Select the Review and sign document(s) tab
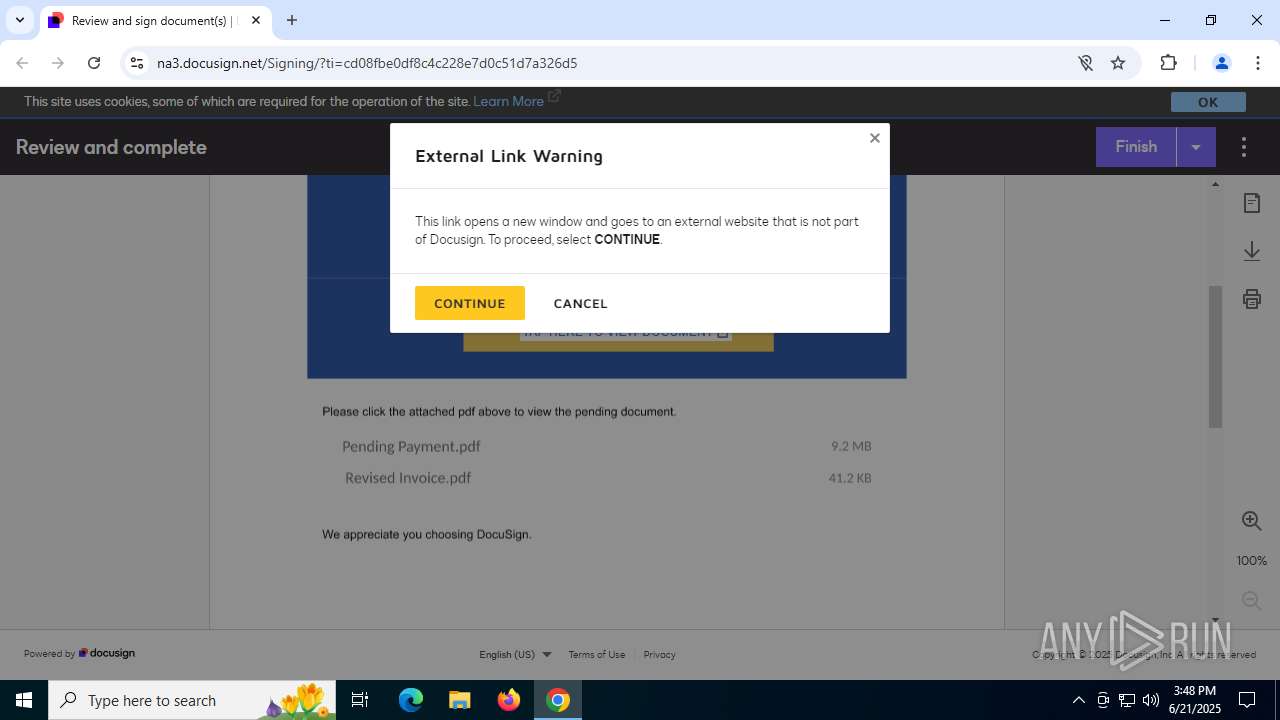Screen dimensions: 1280x720 (x=155, y=20)
